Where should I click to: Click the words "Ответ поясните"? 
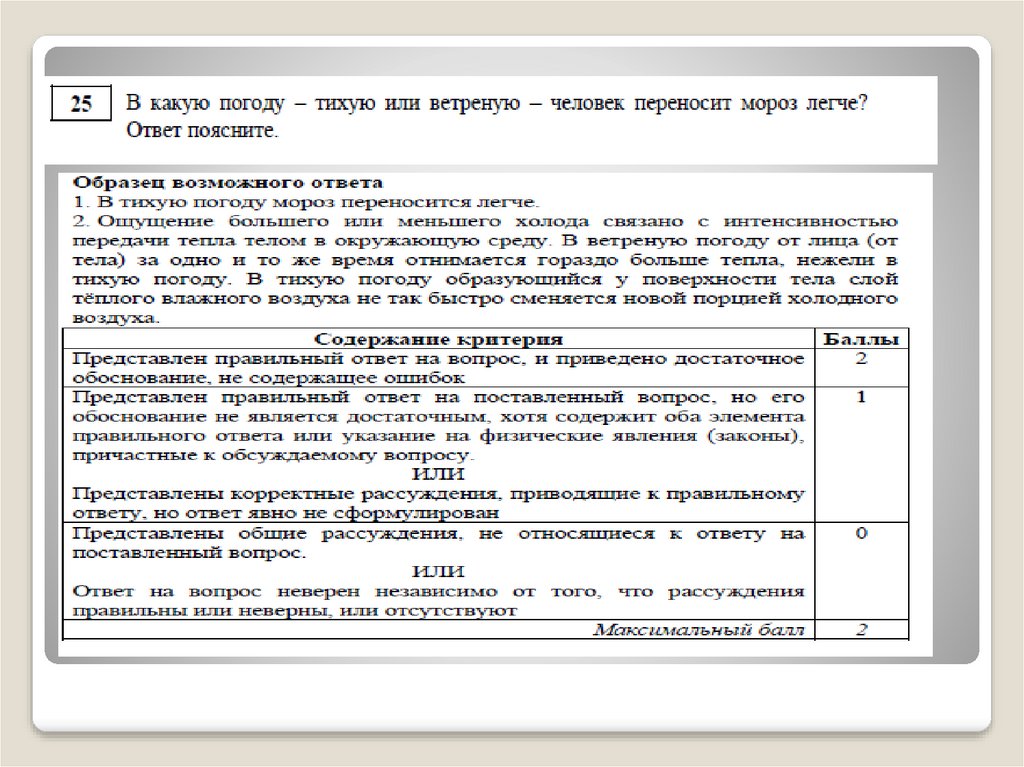[x=202, y=131]
